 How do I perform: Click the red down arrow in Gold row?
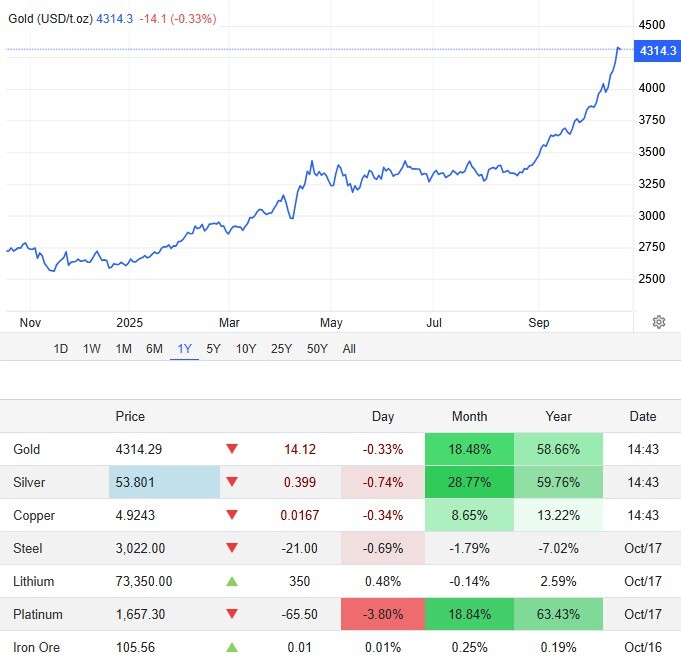[x=232, y=450]
